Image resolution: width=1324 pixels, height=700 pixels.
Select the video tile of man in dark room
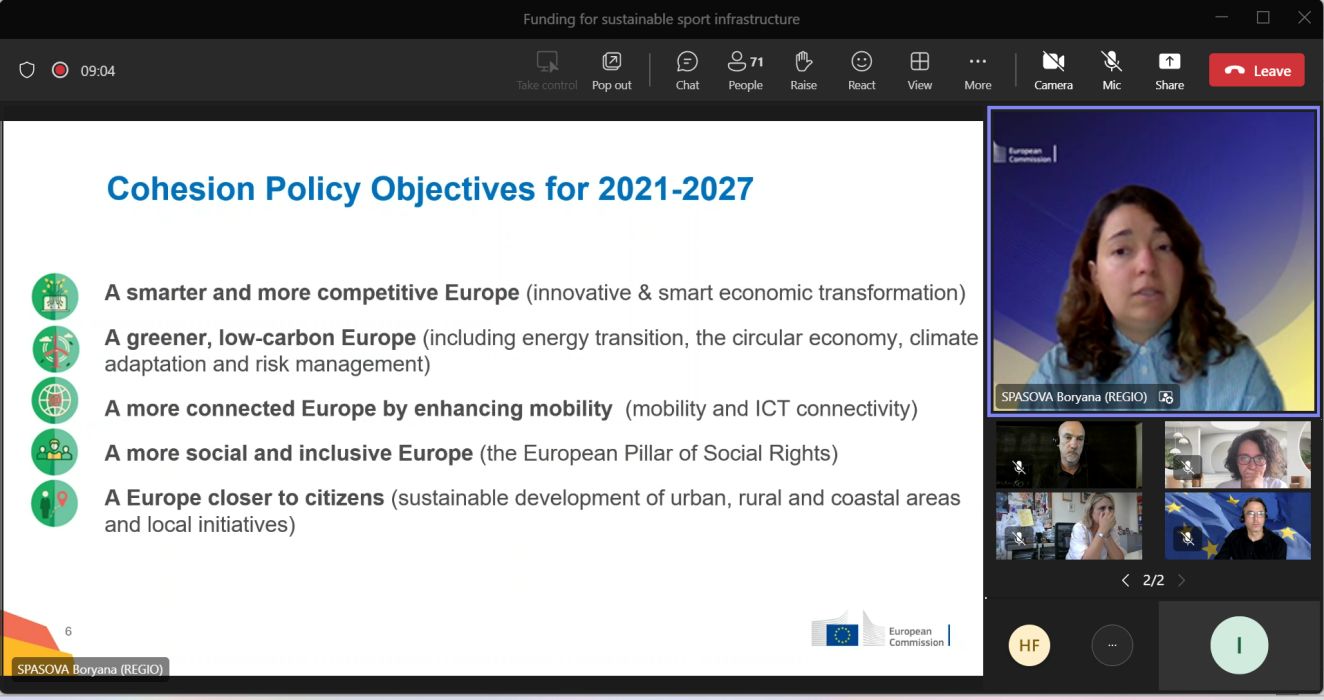pyautogui.click(x=1068, y=454)
